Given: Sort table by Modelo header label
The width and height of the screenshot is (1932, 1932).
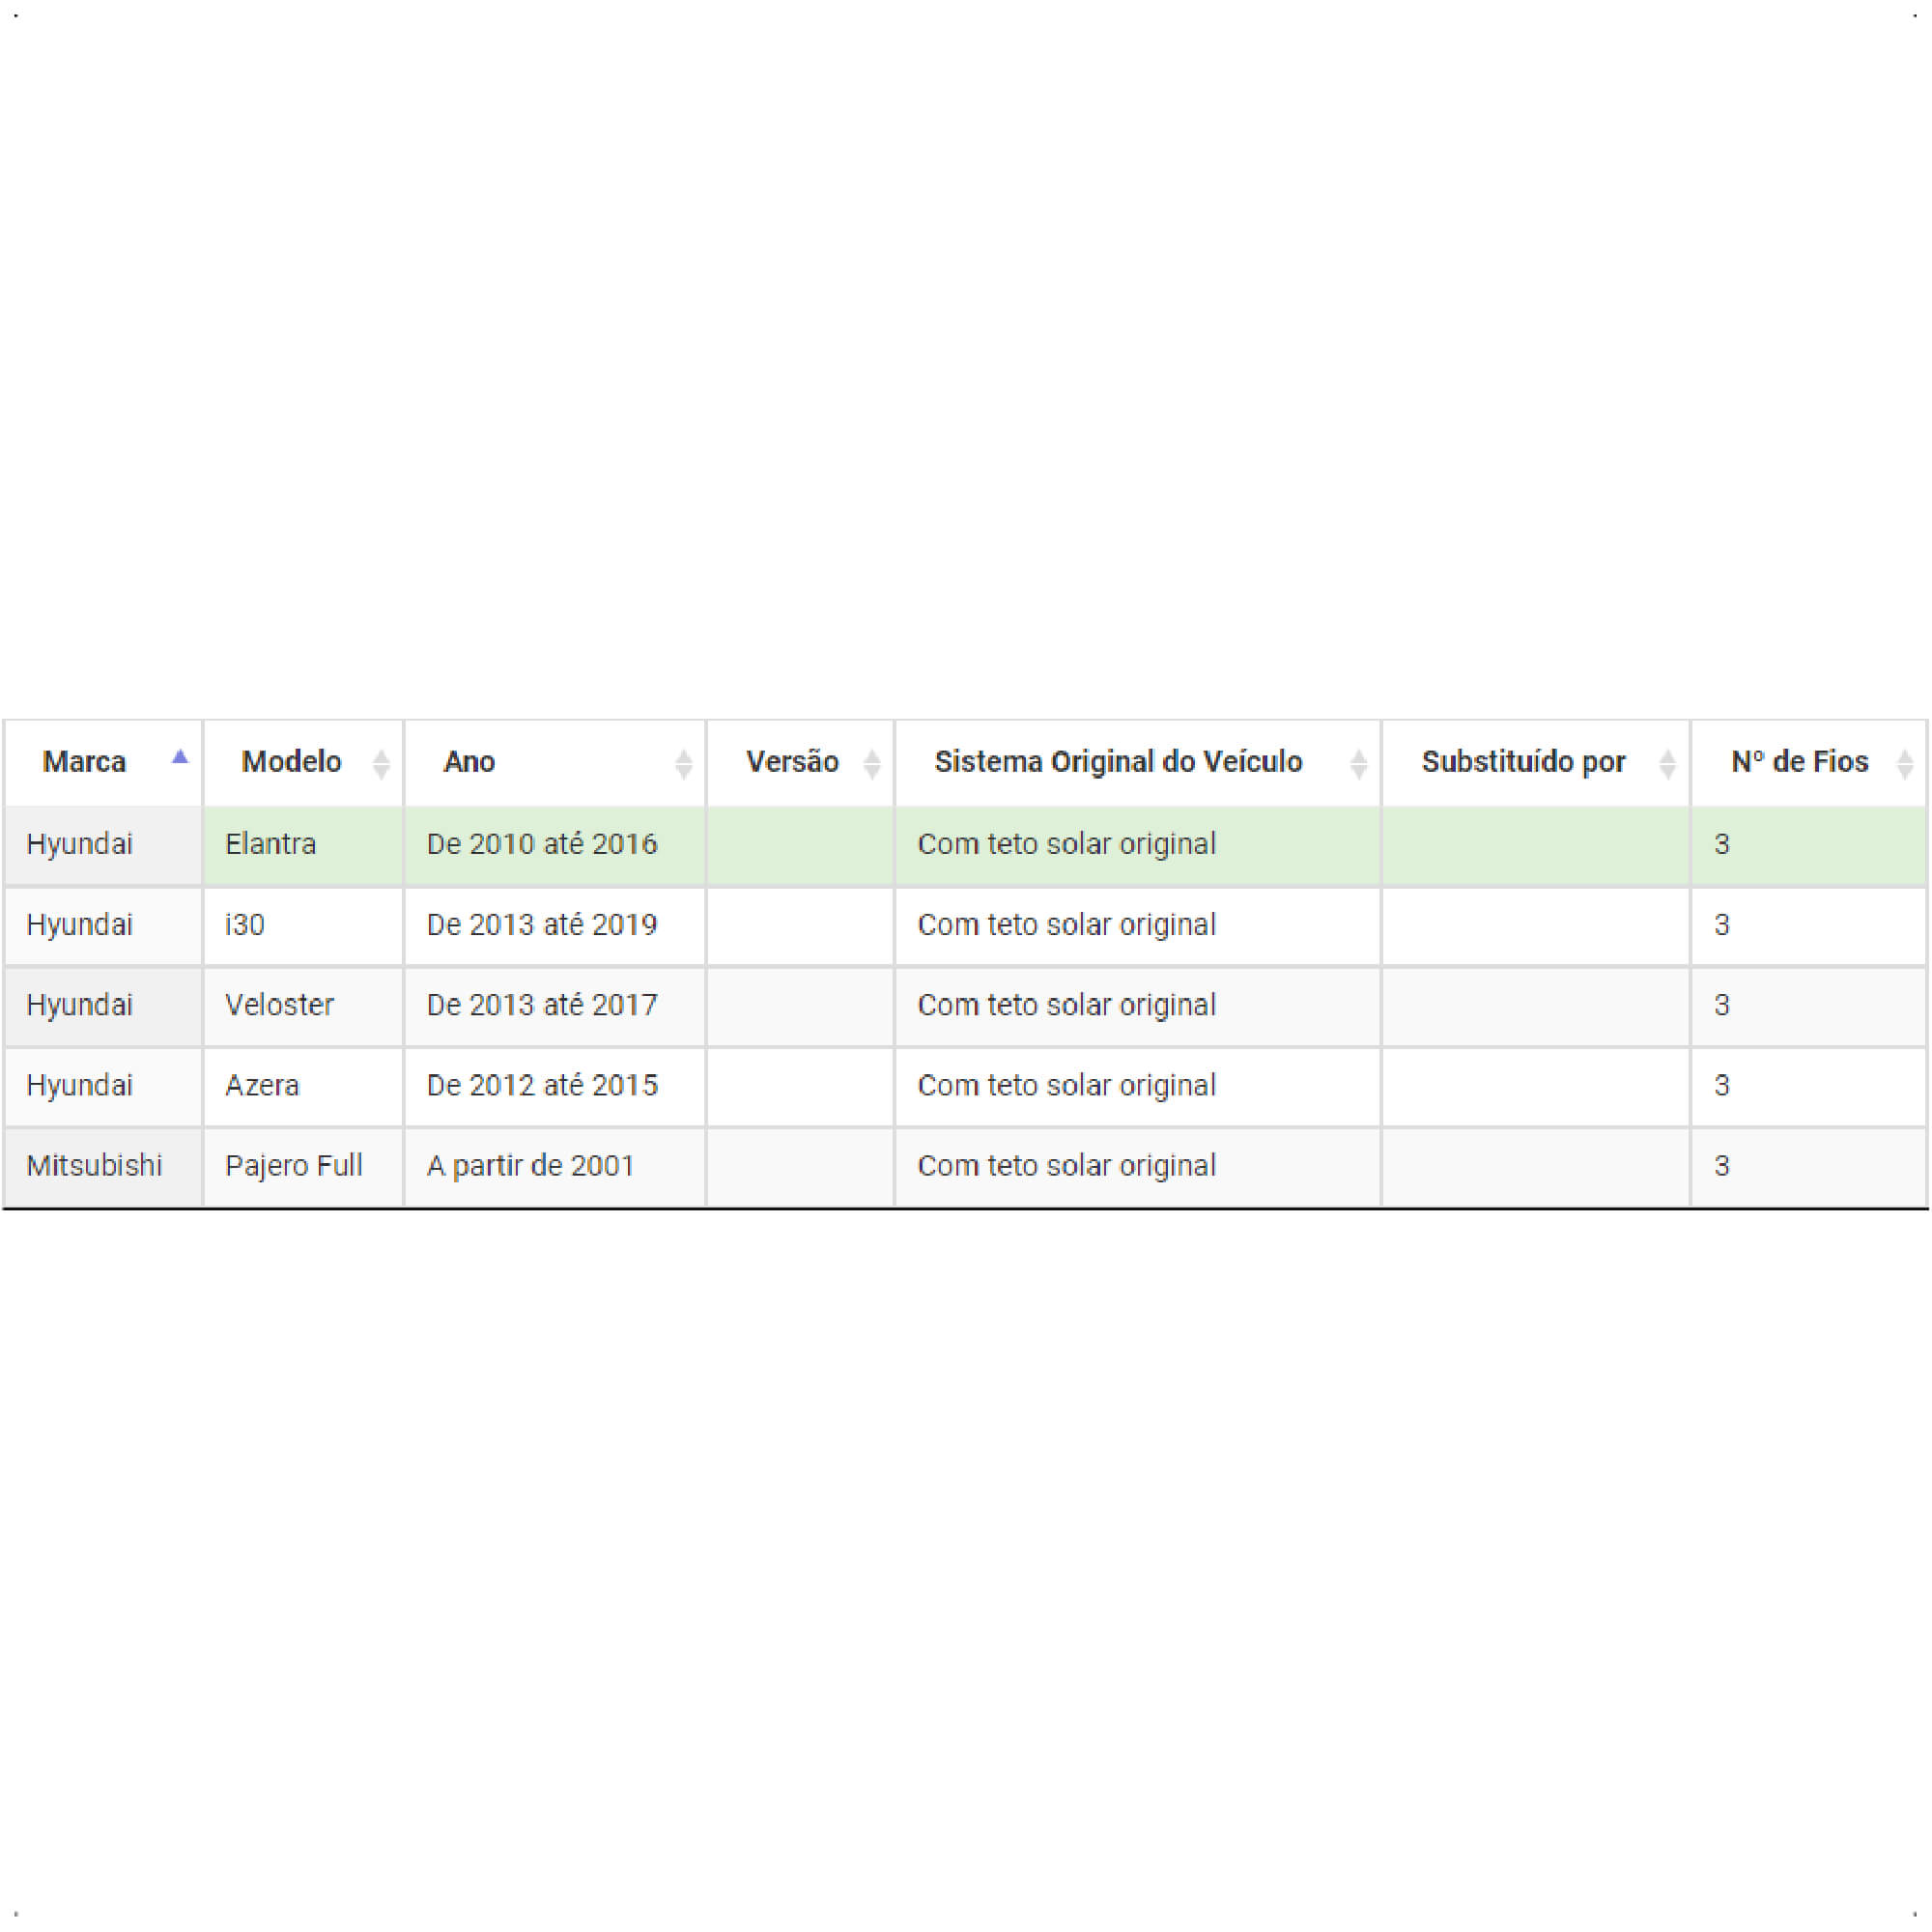Looking at the screenshot, I should pos(291,762).
